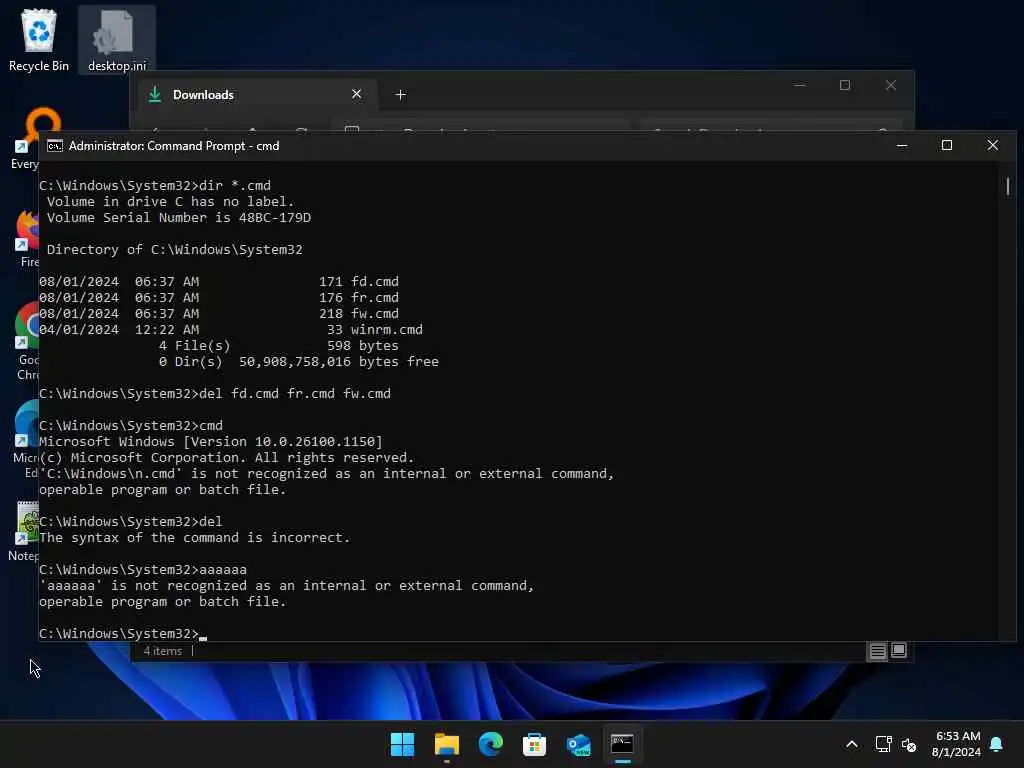Open Microsoft Store from the taskbar

point(534,744)
